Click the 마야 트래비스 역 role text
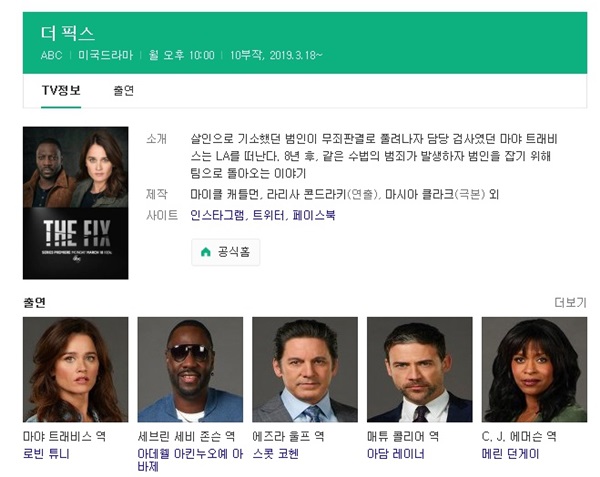 tap(64, 436)
